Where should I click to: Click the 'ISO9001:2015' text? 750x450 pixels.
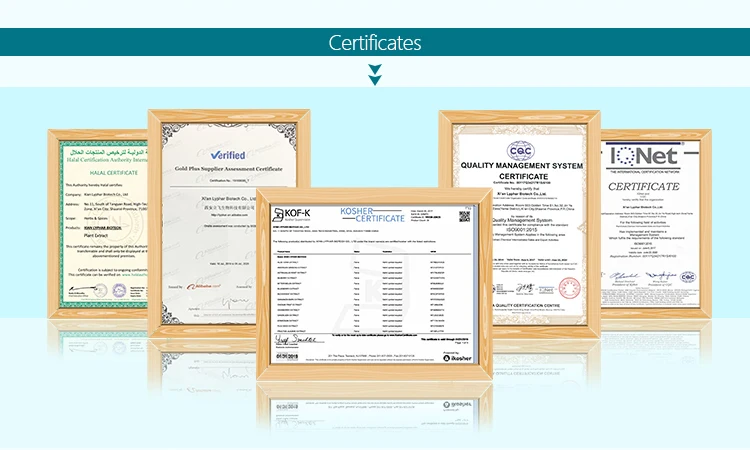pyautogui.click(x=522, y=230)
